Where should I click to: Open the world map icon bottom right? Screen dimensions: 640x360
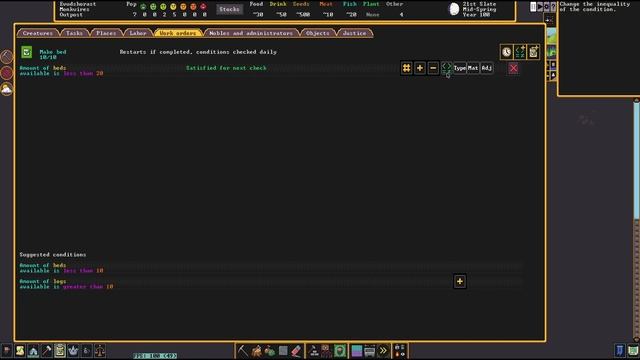point(633,350)
